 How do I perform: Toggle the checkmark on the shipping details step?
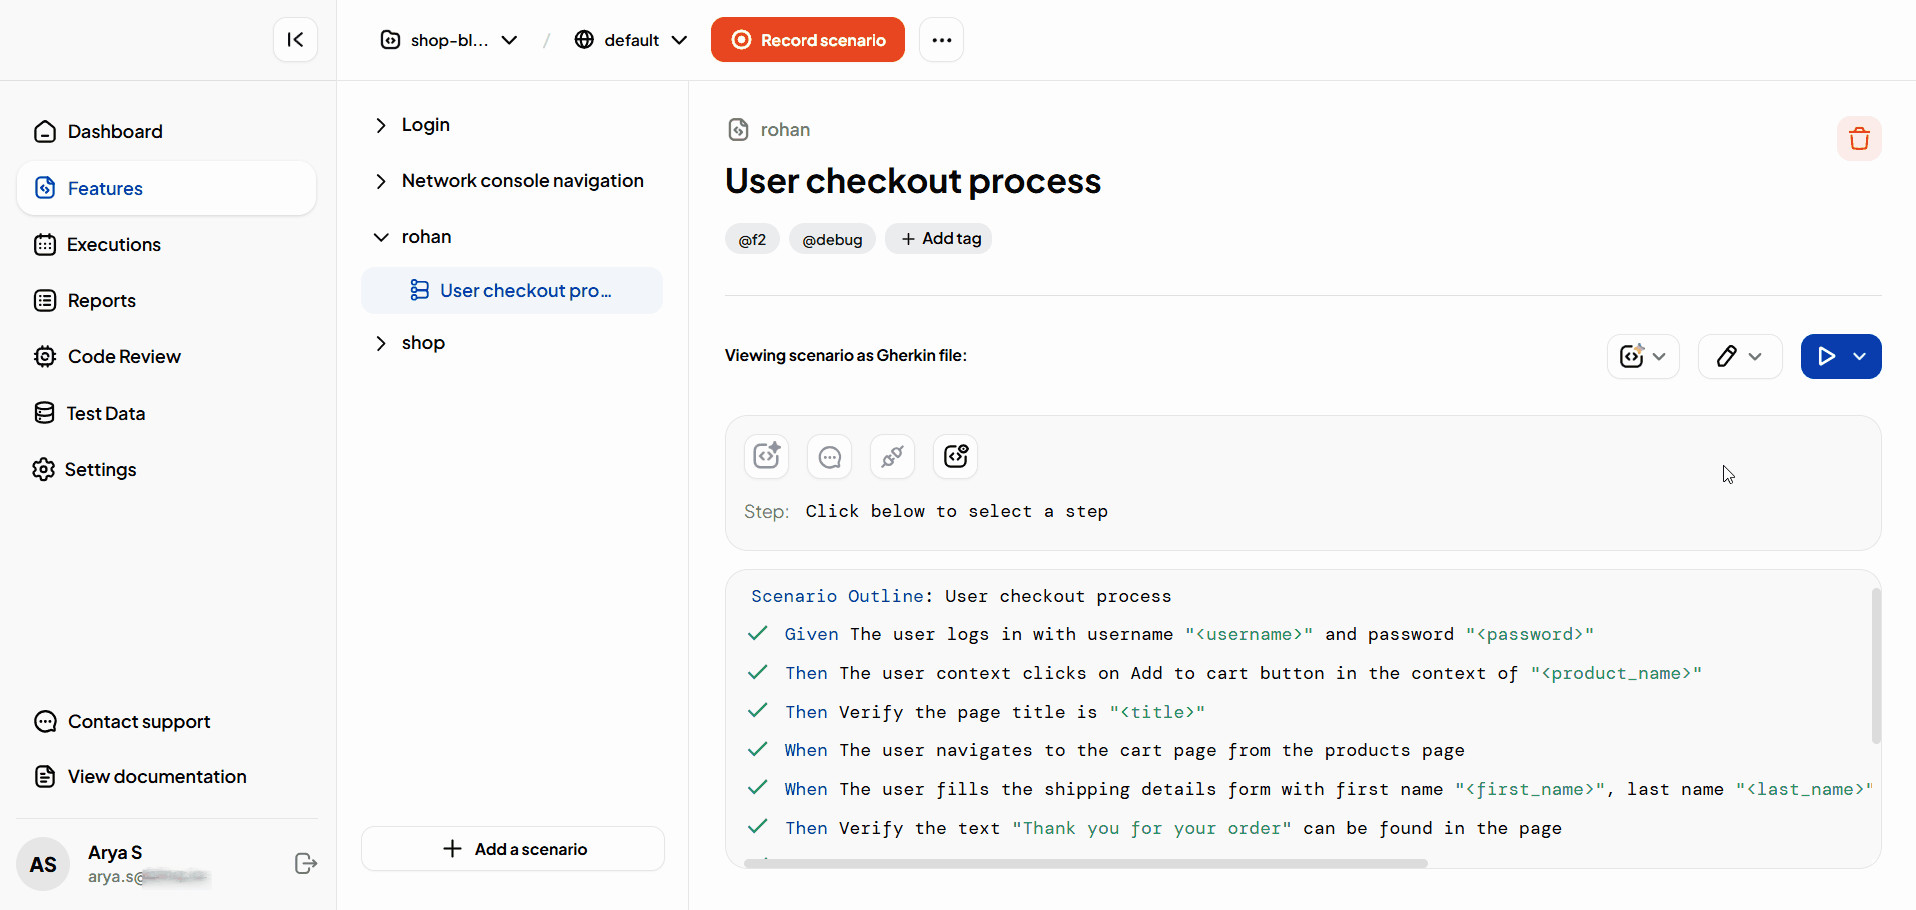pyautogui.click(x=757, y=788)
